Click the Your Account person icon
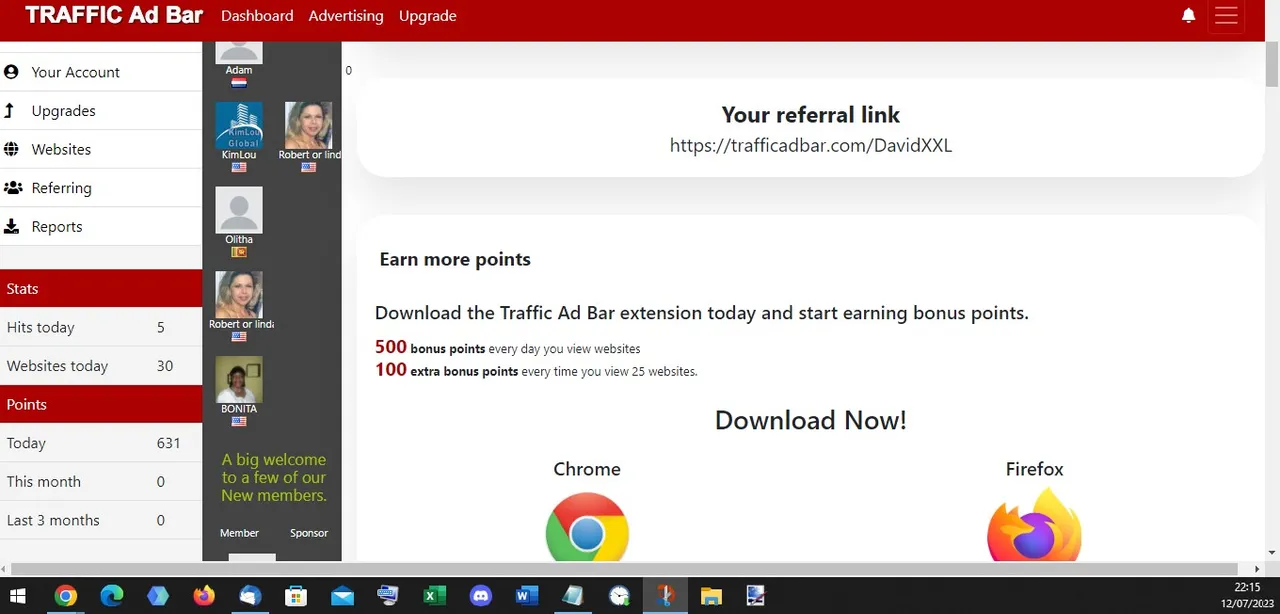 pos(11,72)
